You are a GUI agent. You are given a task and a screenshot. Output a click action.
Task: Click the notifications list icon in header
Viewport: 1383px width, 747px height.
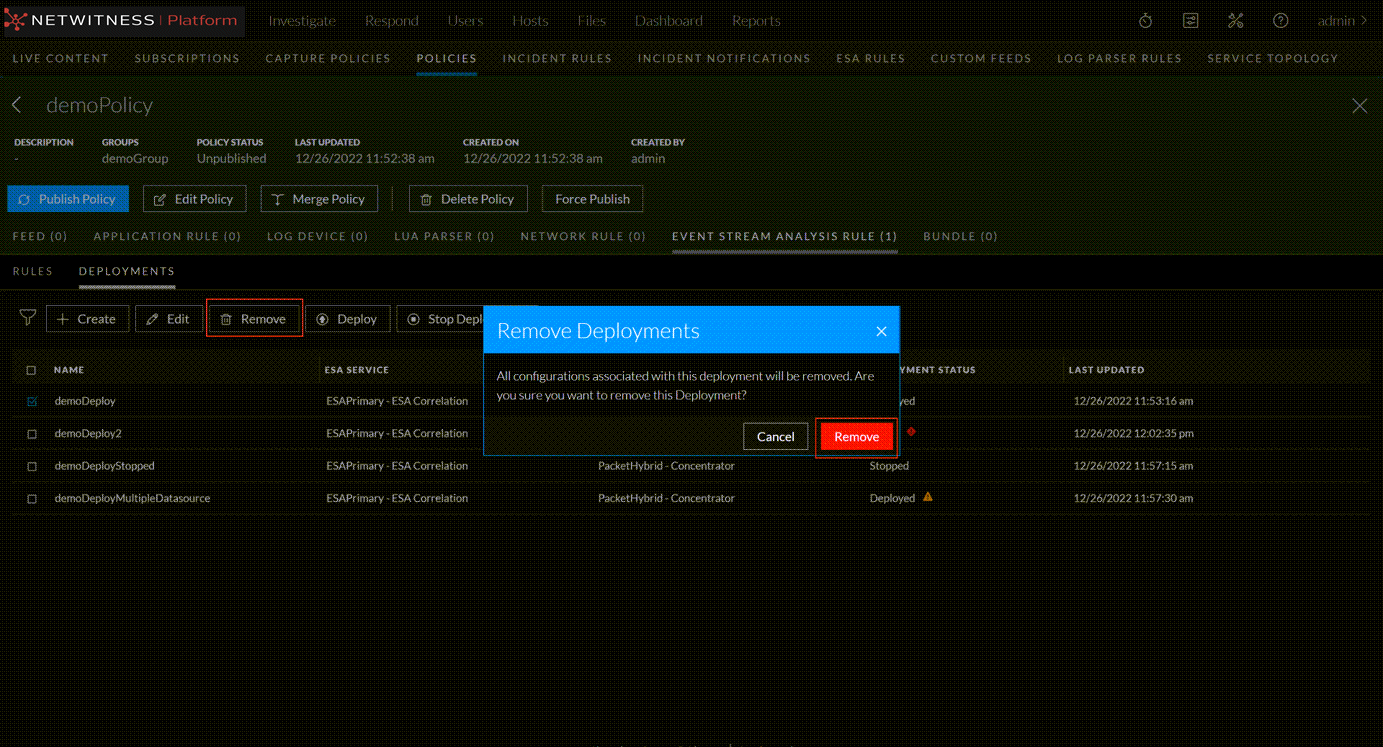(x=1190, y=21)
